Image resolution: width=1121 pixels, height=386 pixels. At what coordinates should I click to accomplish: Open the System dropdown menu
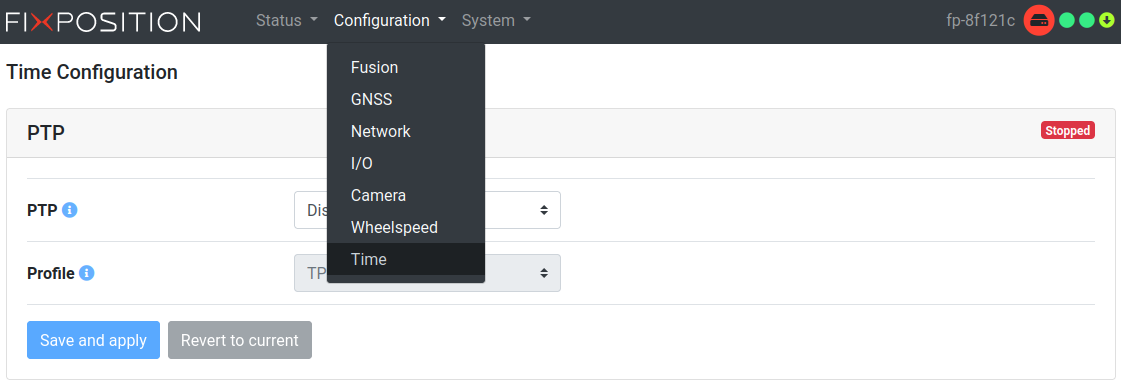click(x=496, y=21)
